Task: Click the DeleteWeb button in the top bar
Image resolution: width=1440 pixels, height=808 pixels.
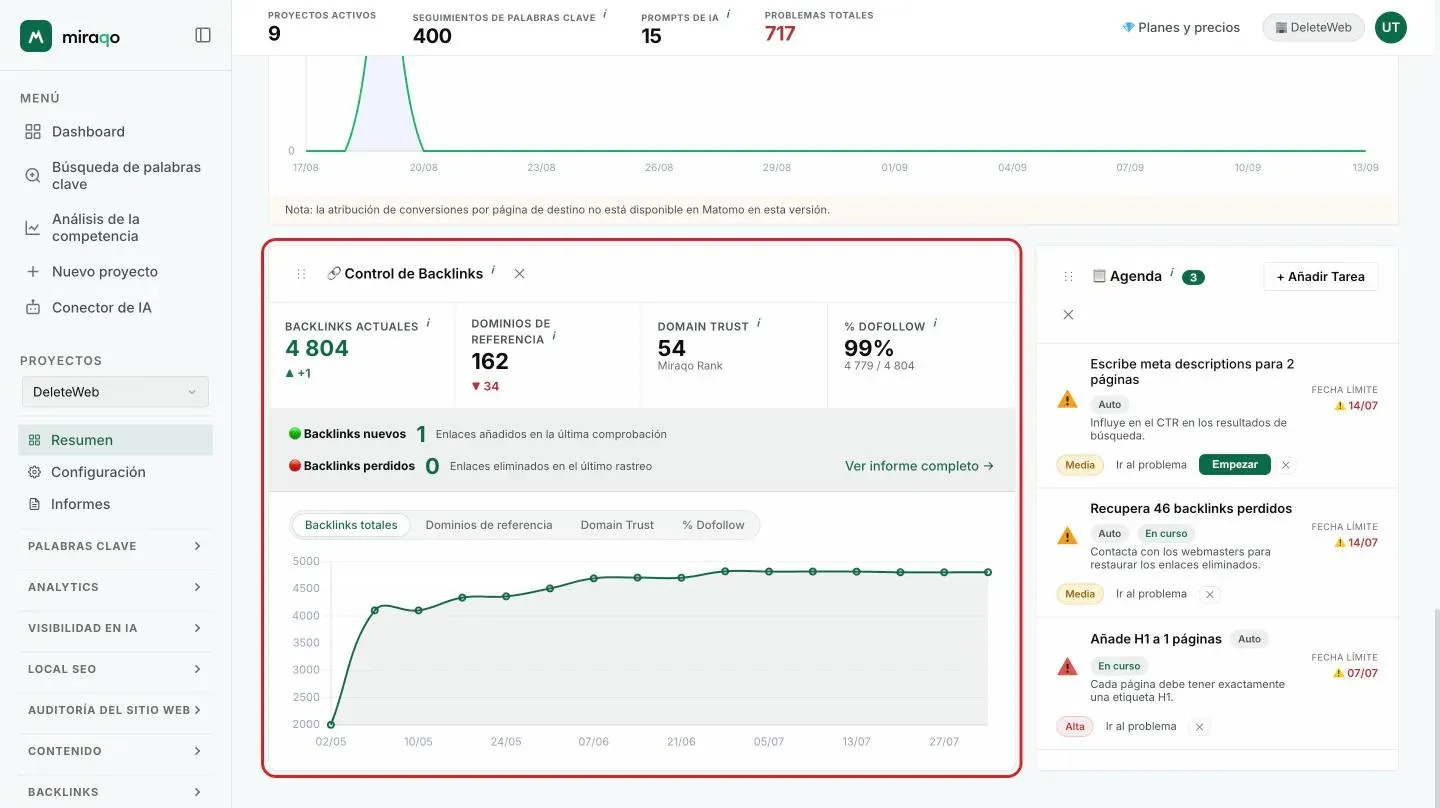Action: point(1313,28)
